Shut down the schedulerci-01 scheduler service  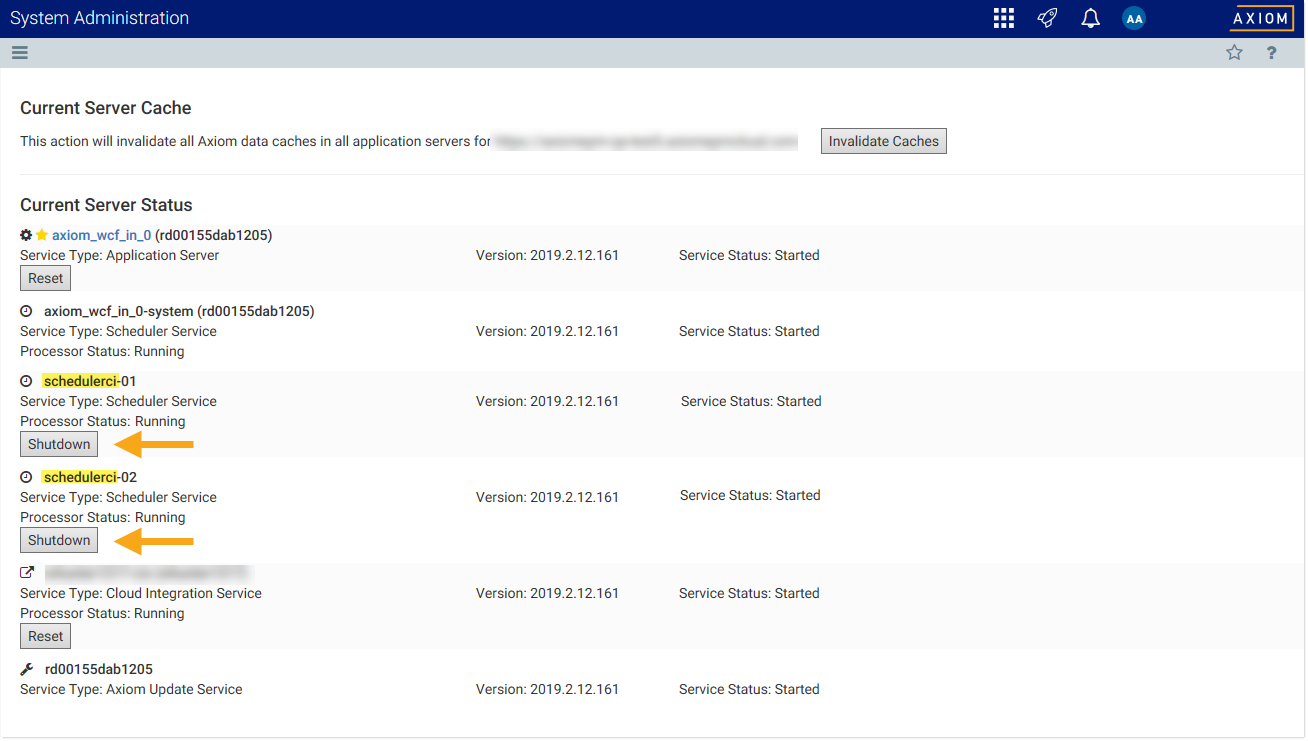(x=59, y=444)
